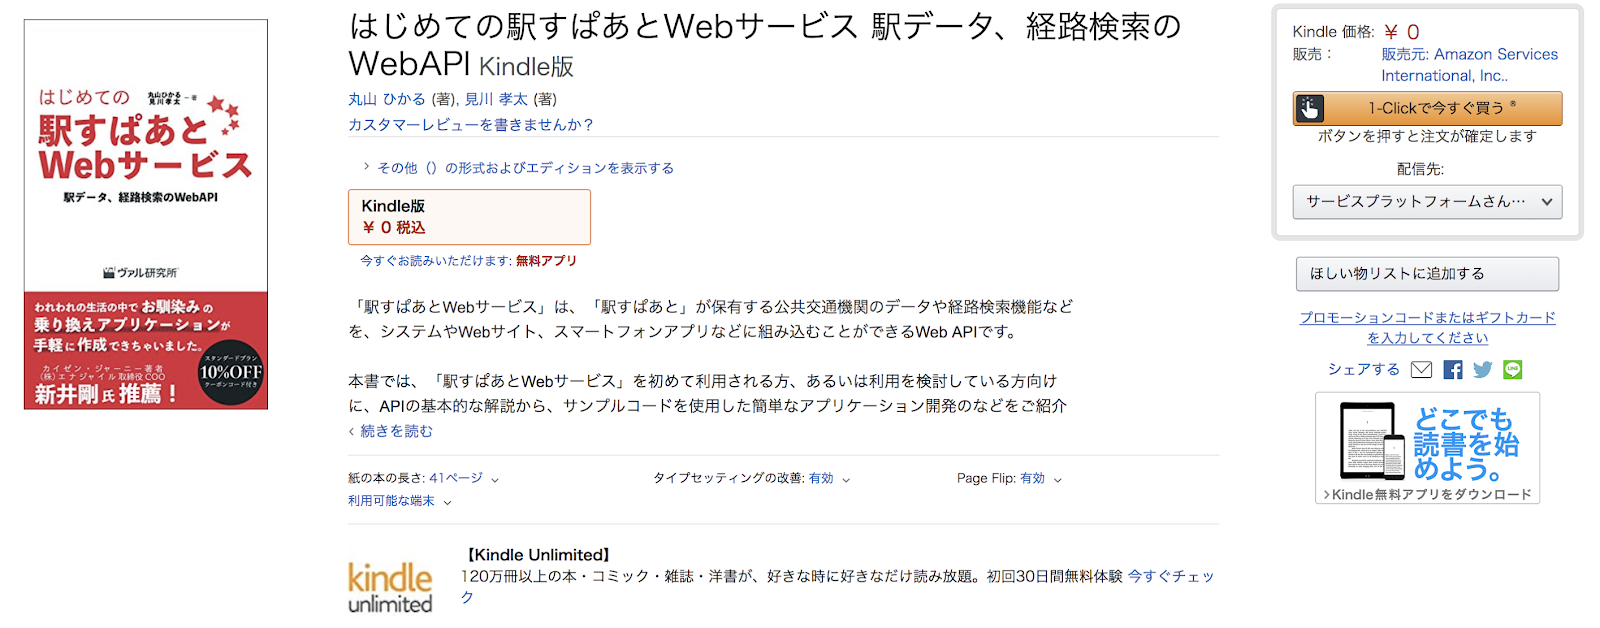
Task: Add to wish list ほしい物リストに追加する
Action: [x=1427, y=274]
